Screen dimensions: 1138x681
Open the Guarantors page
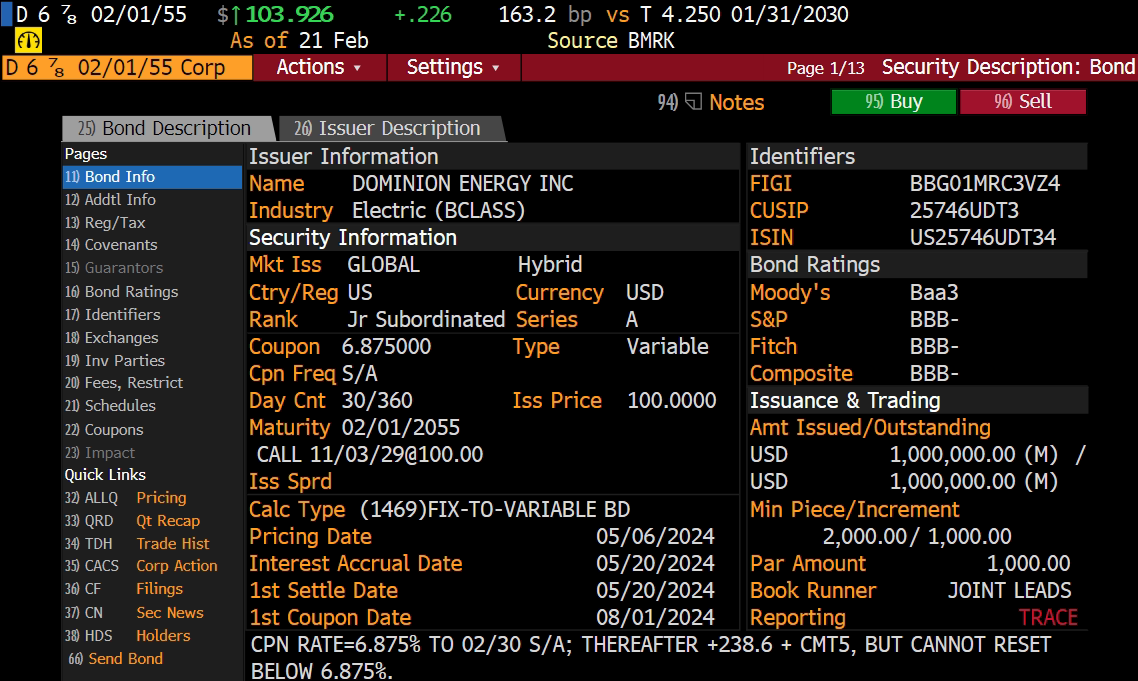[114, 268]
